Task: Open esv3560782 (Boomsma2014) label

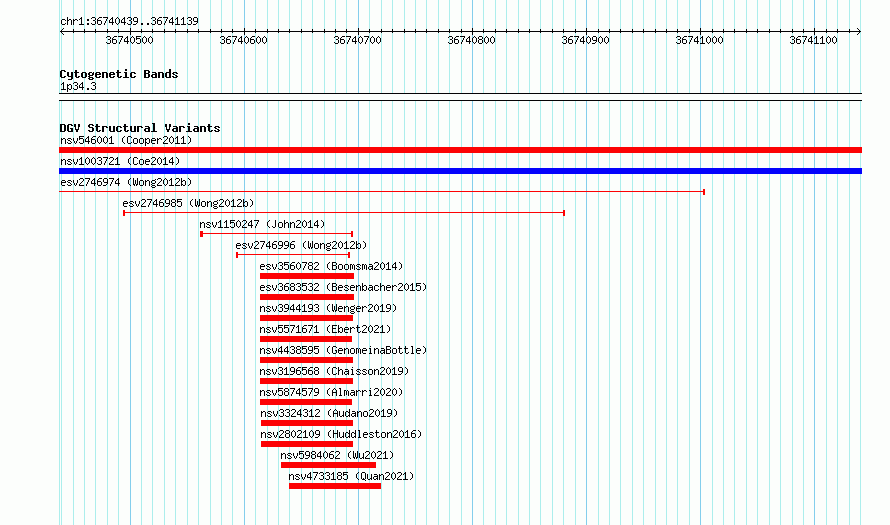Action: point(331,266)
